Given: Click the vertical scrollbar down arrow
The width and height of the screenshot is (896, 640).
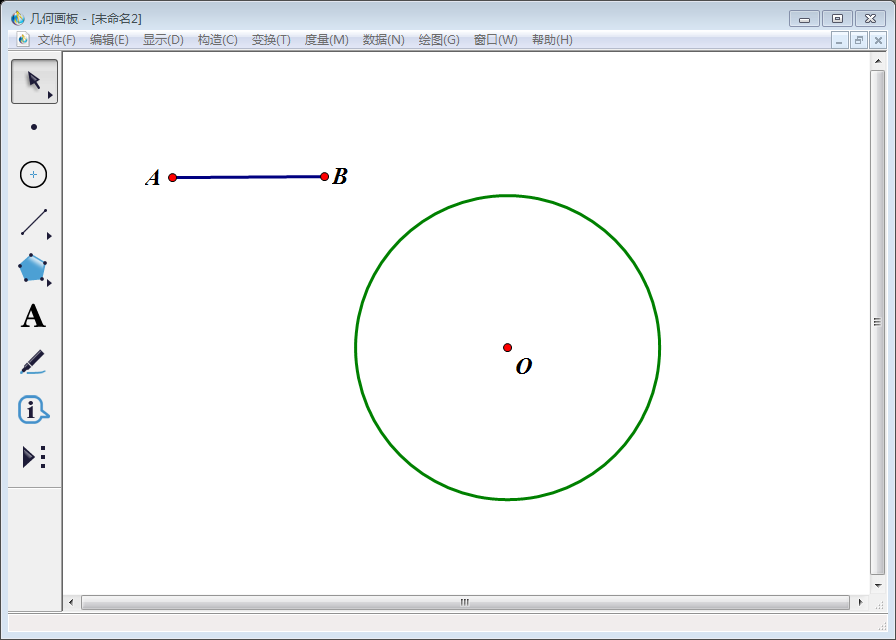Looking at the screenshot, I should 878,585.
